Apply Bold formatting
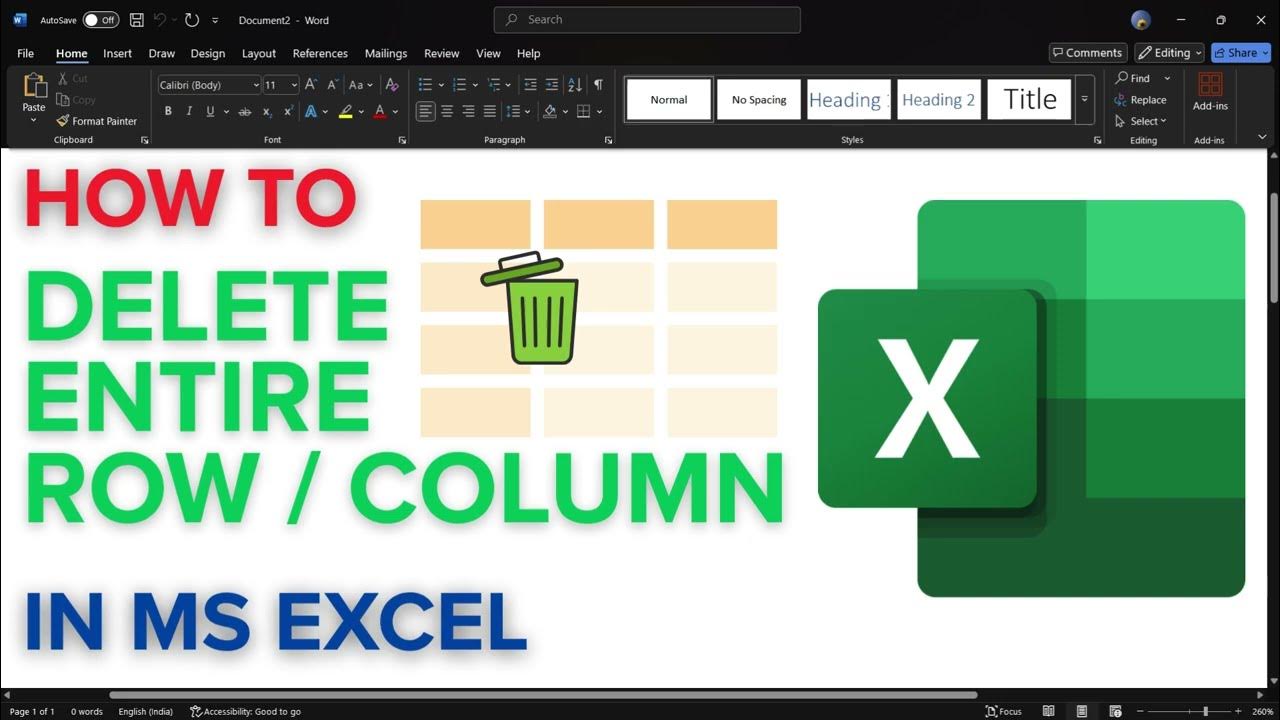The width and height of the screenshot is (1280, 720). click(x=168, y=111)
